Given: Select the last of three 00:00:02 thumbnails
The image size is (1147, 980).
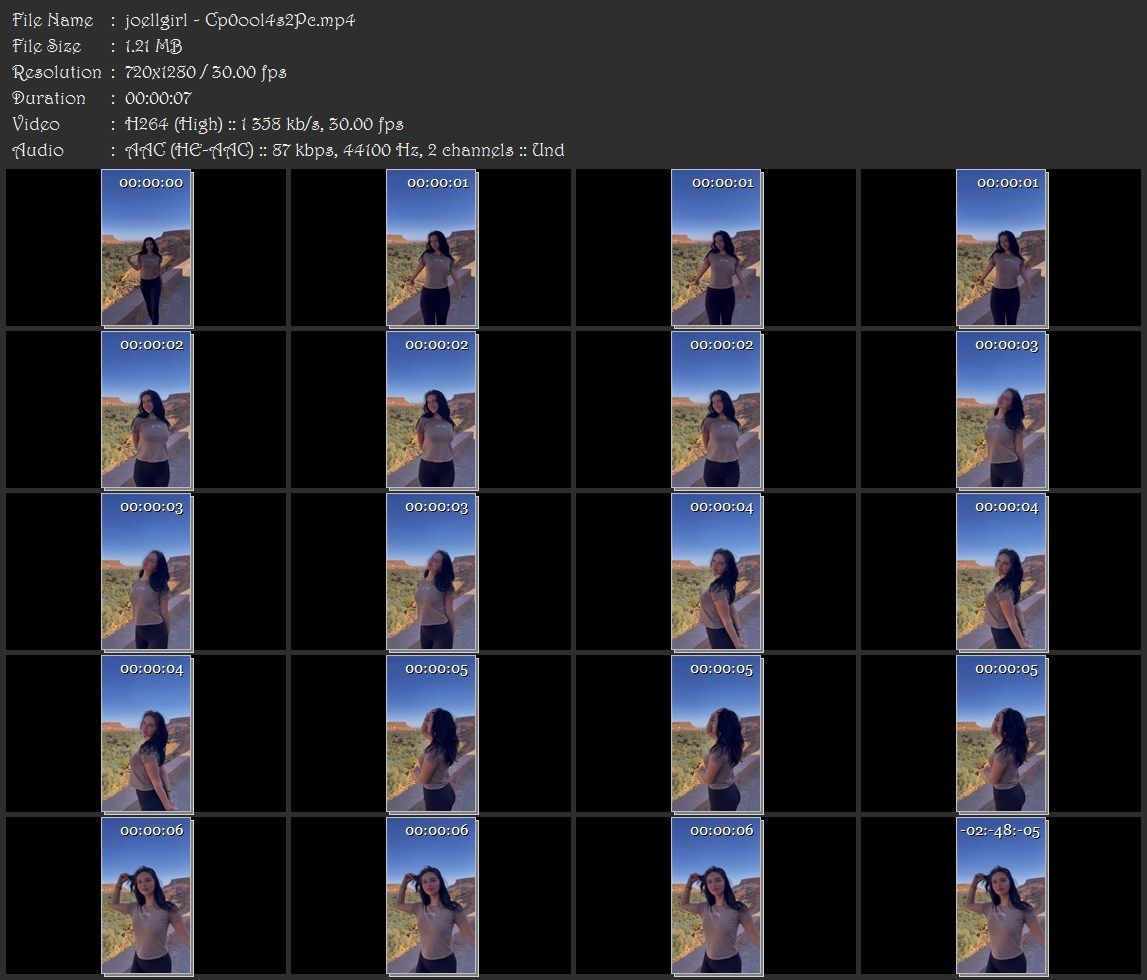Looking at the screenshot, I should [716, 410].
